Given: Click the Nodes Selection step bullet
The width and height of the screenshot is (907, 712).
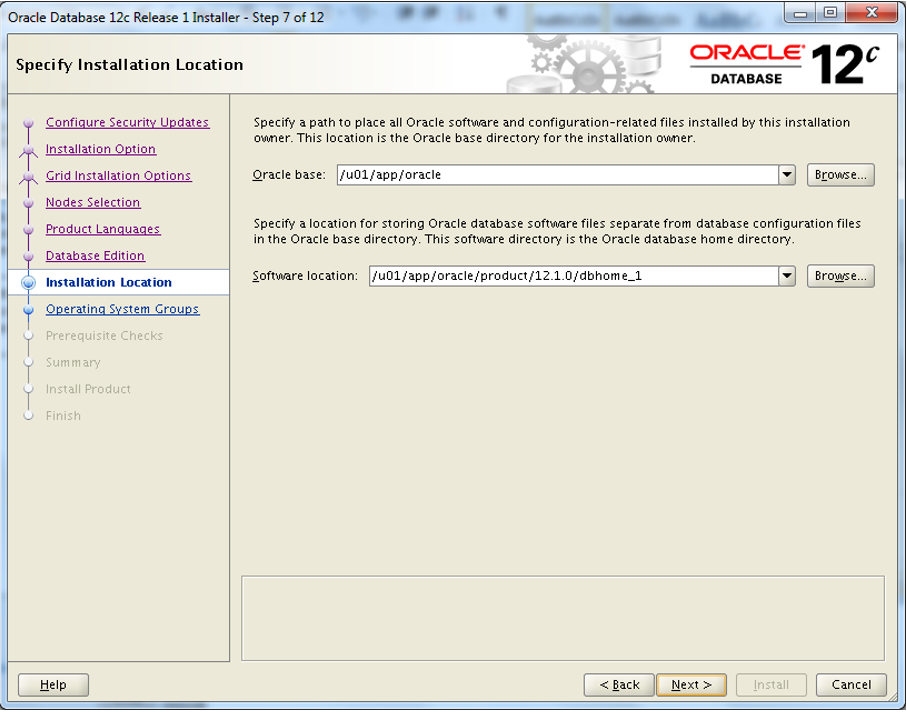Looking at the screenshot, I should click(x=28, y=202).
